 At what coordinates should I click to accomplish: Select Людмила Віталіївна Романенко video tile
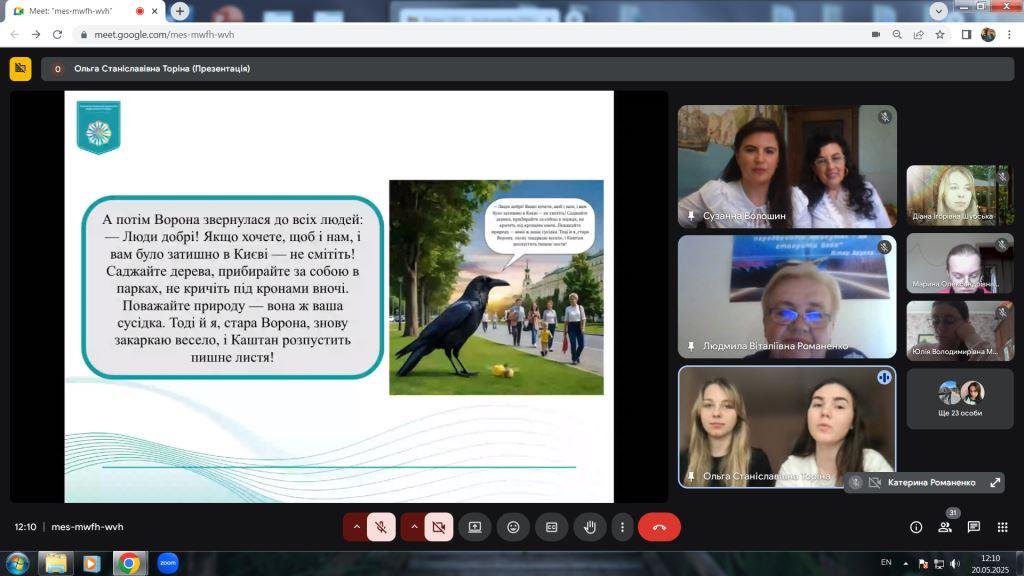point(787,296)
